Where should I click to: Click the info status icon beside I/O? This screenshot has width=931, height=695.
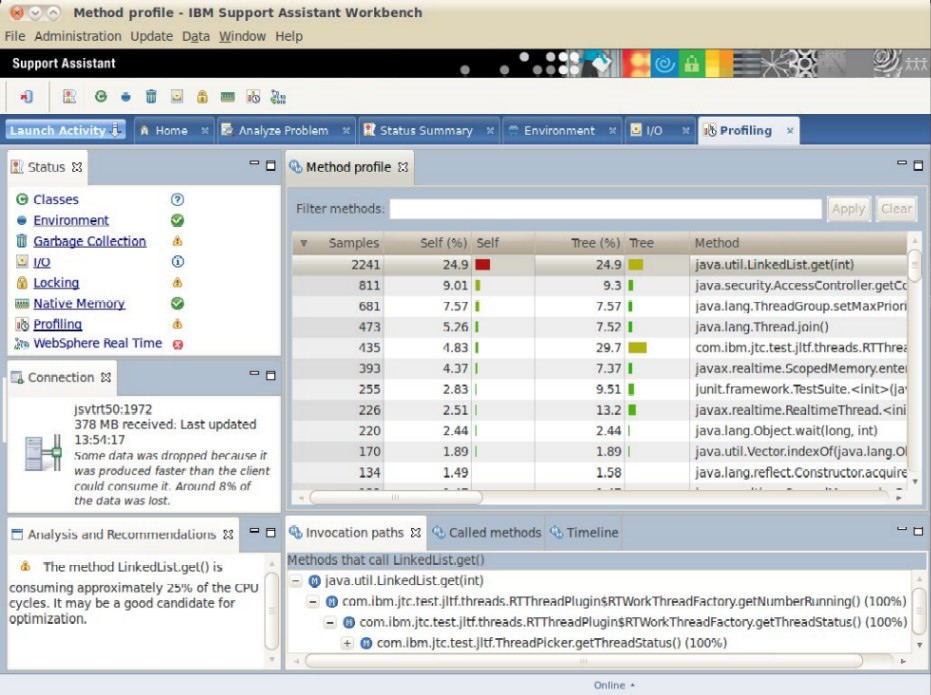[177, 262]
